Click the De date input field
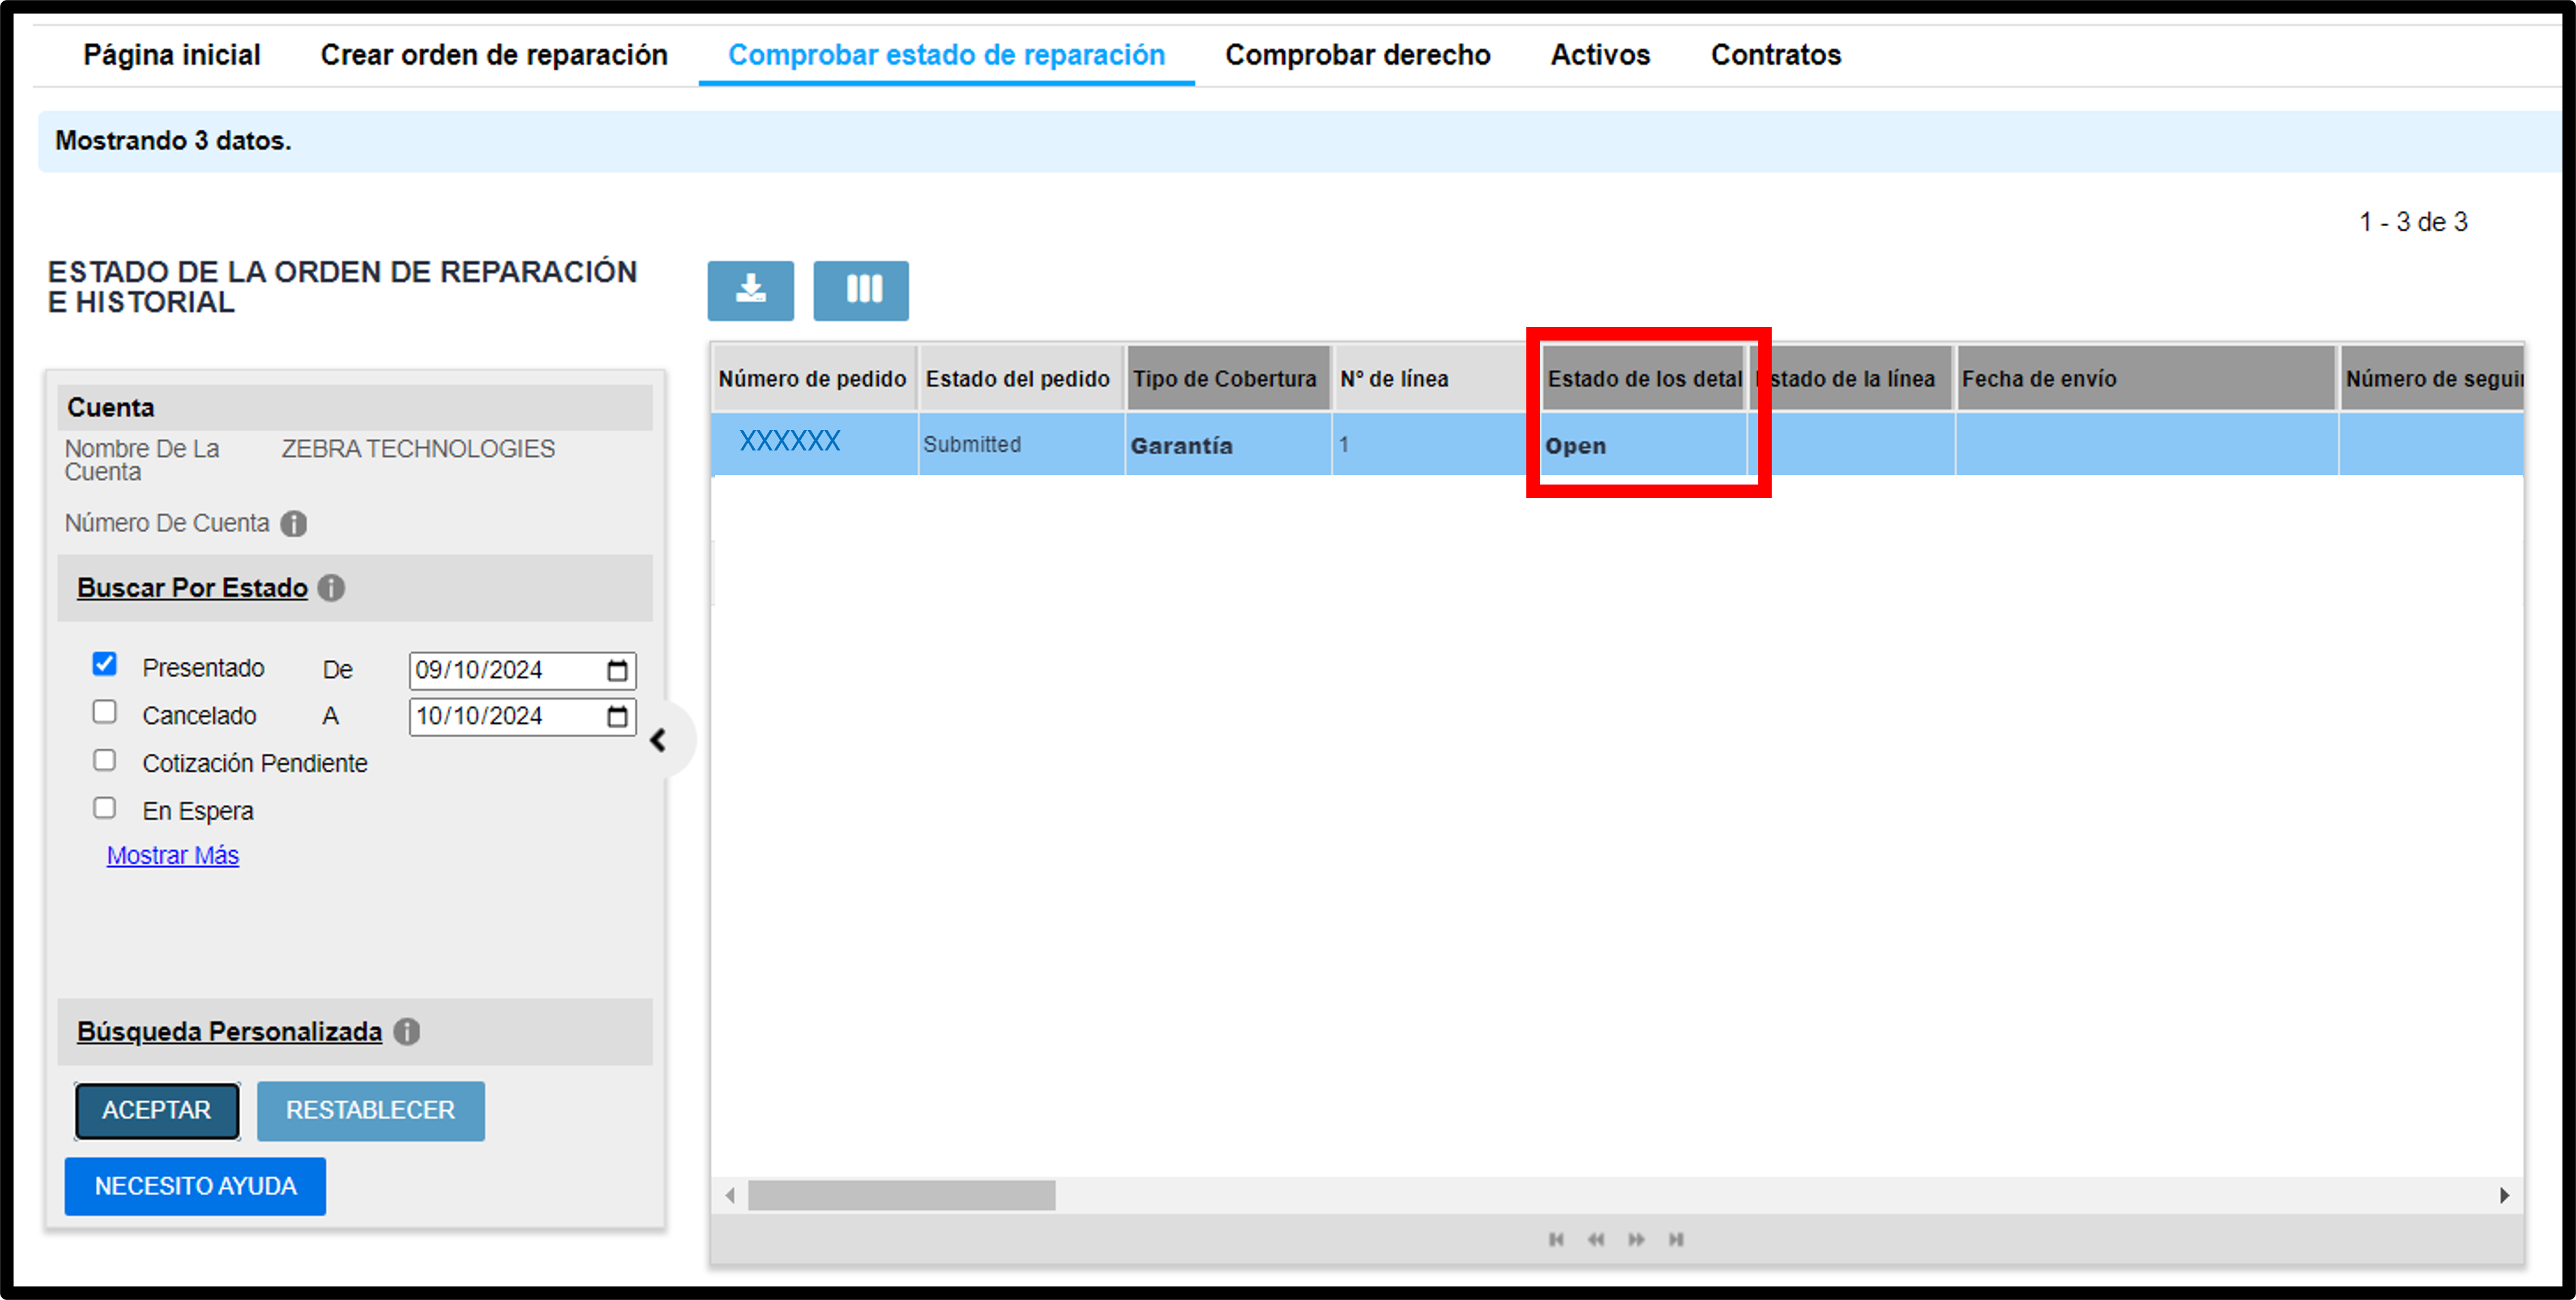Viewport: 2576px width, 1300px height. (x=522, y=670)
